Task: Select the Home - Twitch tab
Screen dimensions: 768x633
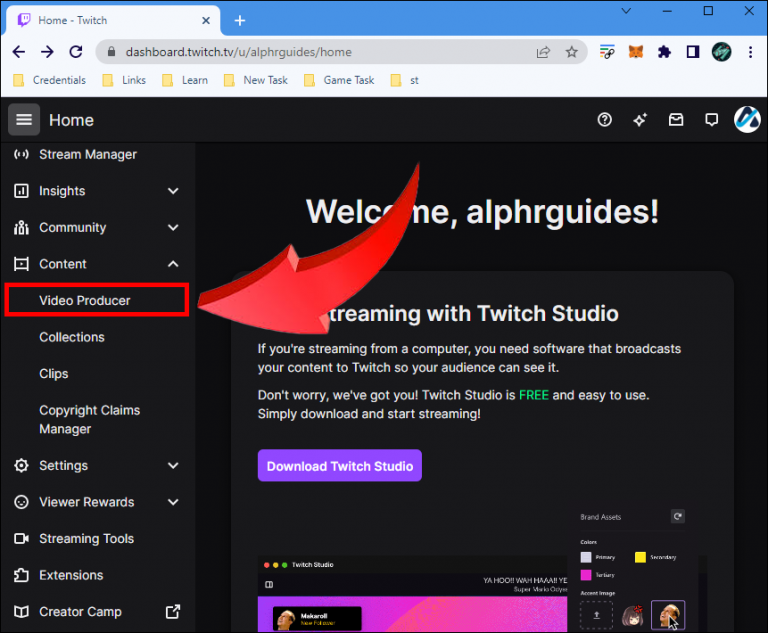Action: [113, 21]
